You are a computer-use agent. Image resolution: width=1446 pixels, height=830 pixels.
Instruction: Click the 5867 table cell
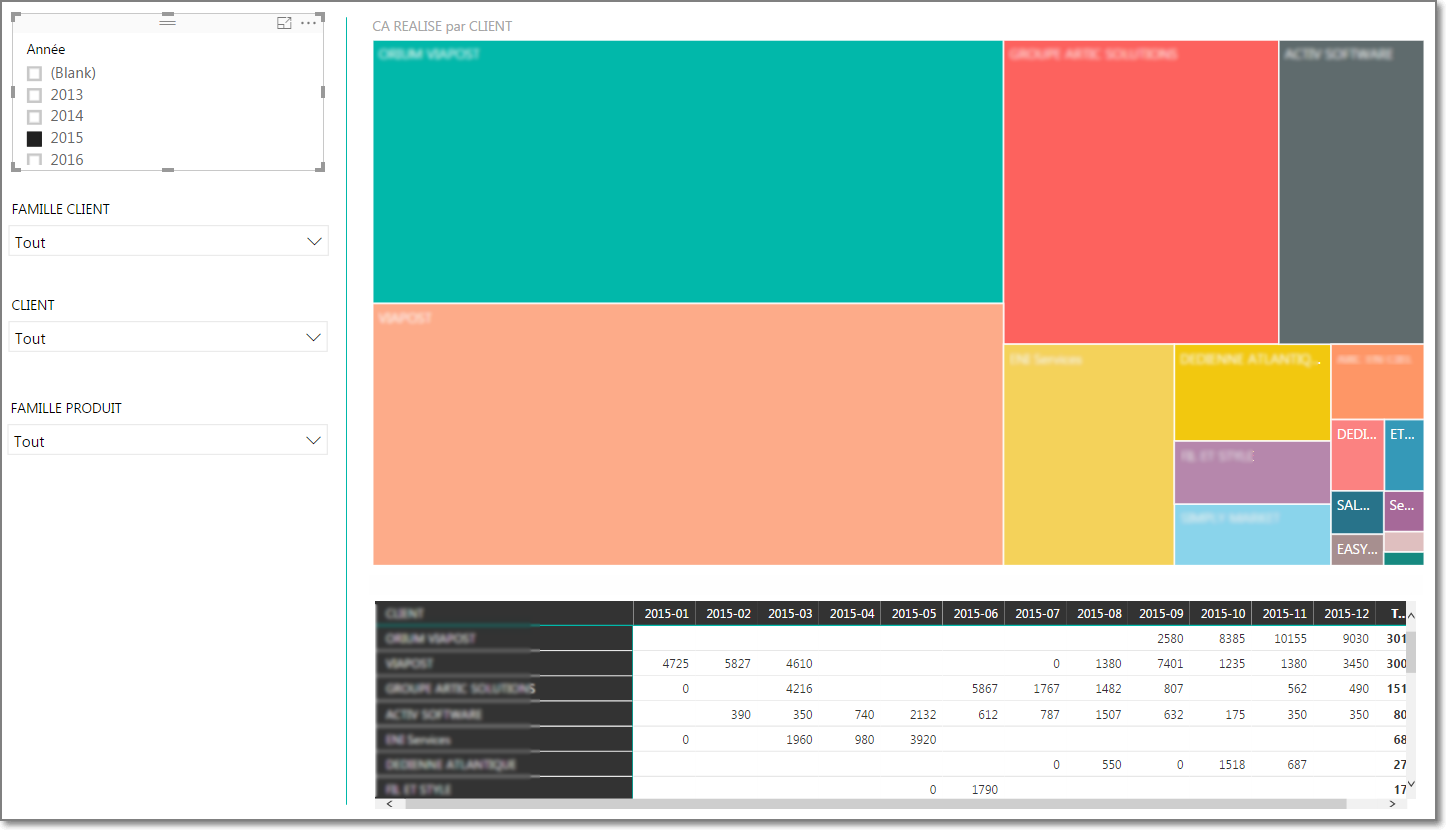(985, 688)
